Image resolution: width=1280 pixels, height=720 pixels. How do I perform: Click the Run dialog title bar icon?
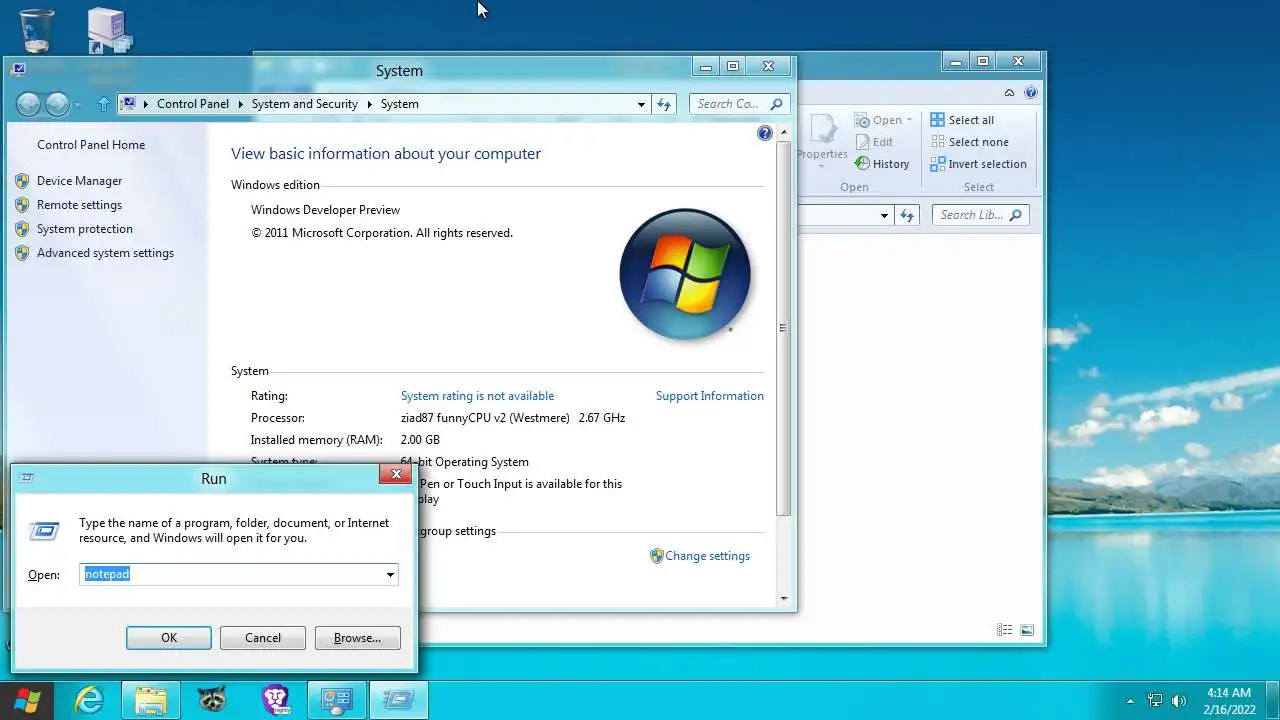pos(26,478)
